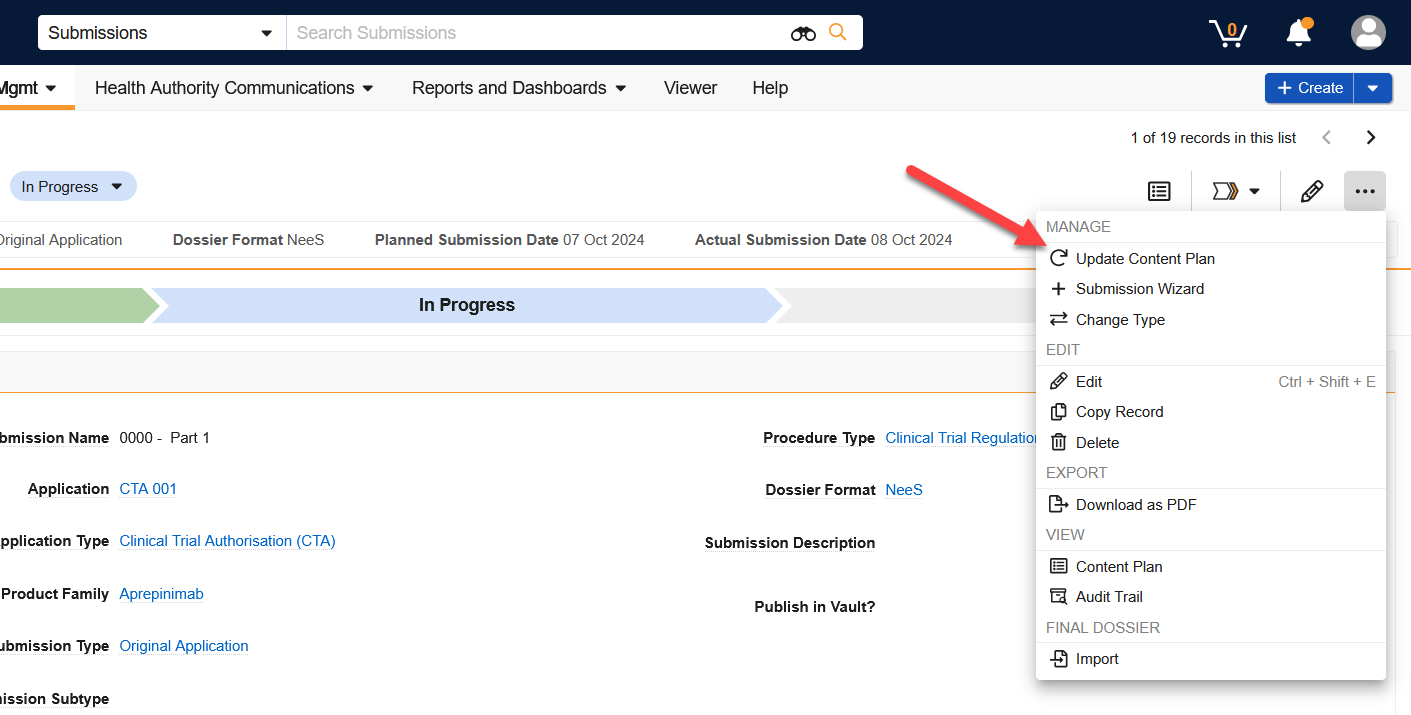Choose Download as PDF from the menu

click(1134, 504)
